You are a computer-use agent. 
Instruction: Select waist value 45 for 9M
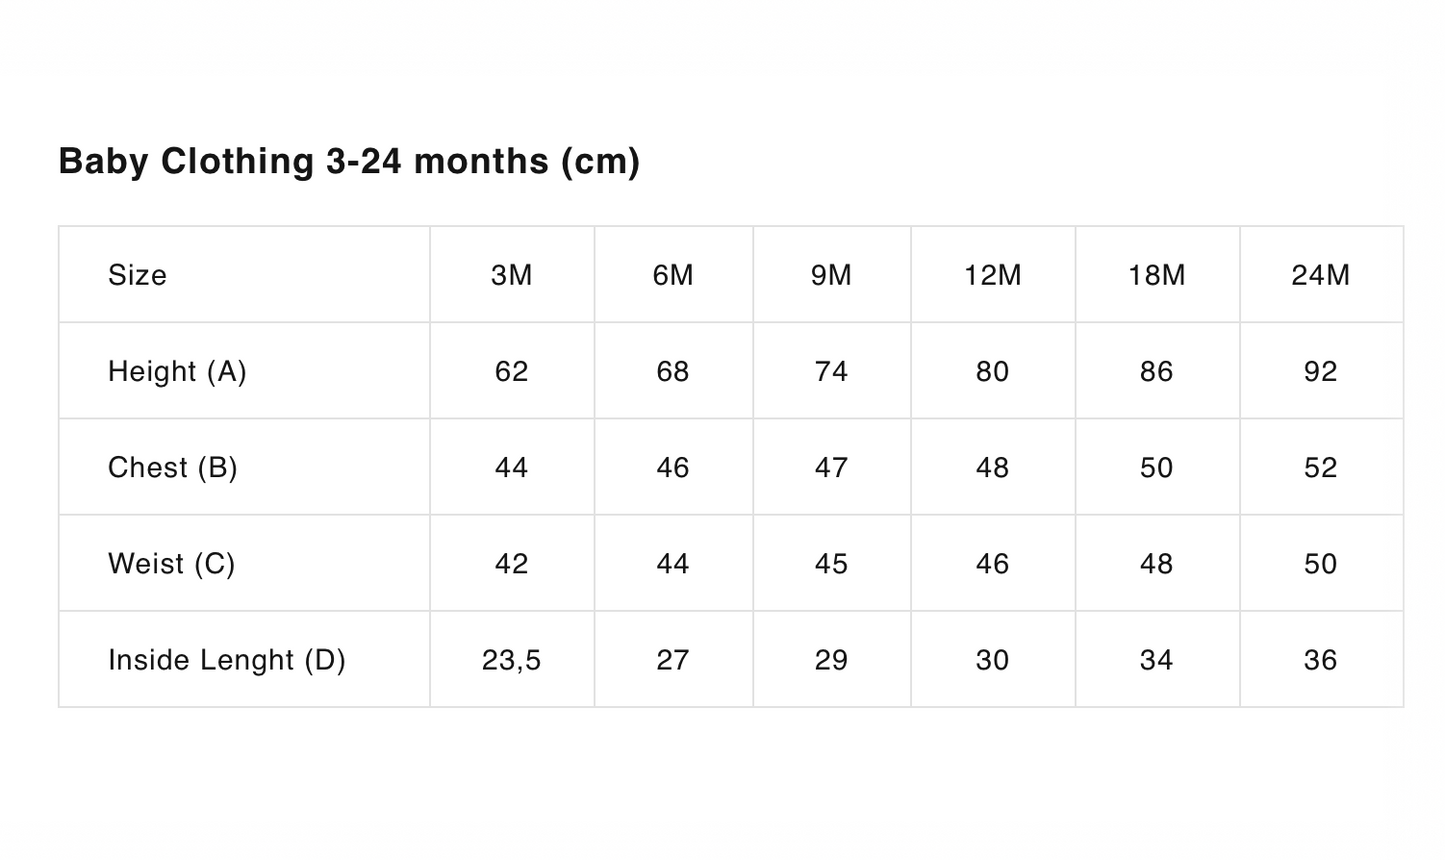point(831,563)
